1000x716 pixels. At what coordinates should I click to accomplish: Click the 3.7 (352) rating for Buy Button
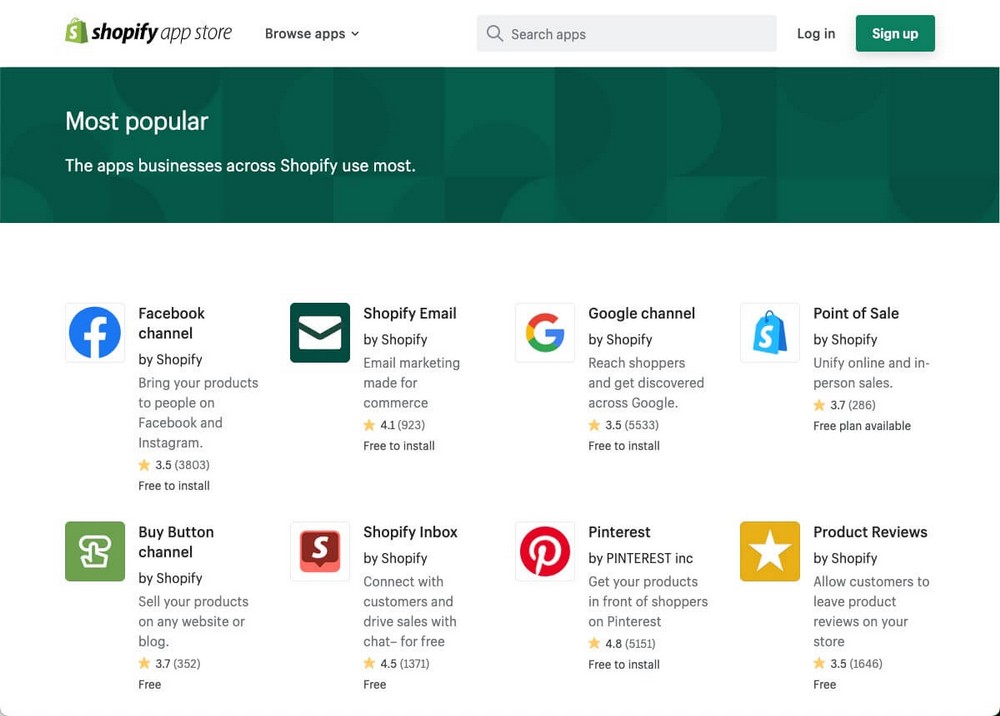[170, 664]
